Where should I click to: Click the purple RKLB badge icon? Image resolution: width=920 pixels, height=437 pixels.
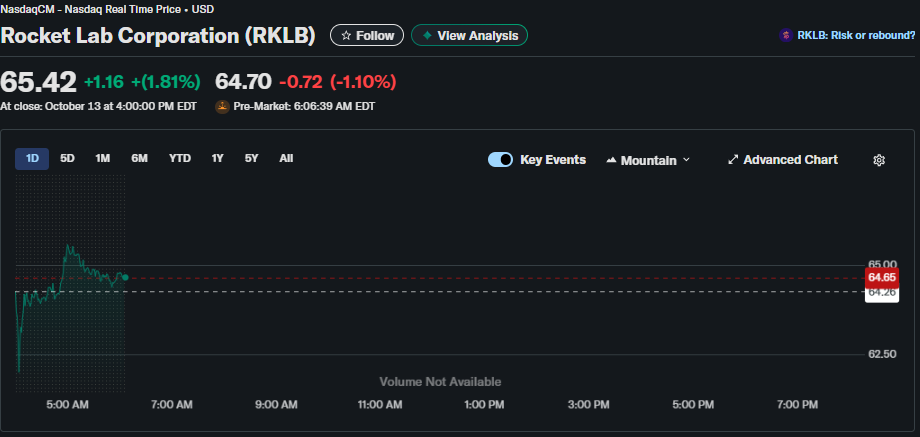[x=787, y=35]
